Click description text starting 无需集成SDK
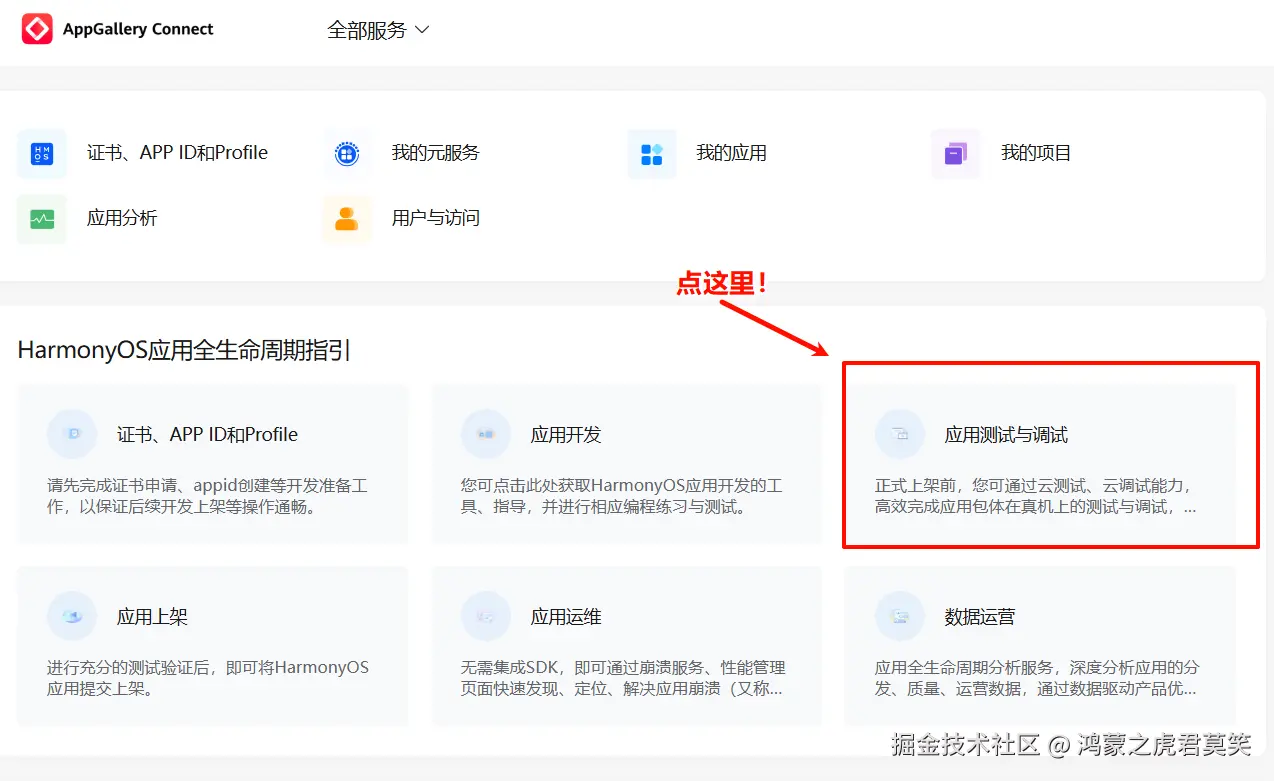 pyautogui.click(x=623, y=678)
